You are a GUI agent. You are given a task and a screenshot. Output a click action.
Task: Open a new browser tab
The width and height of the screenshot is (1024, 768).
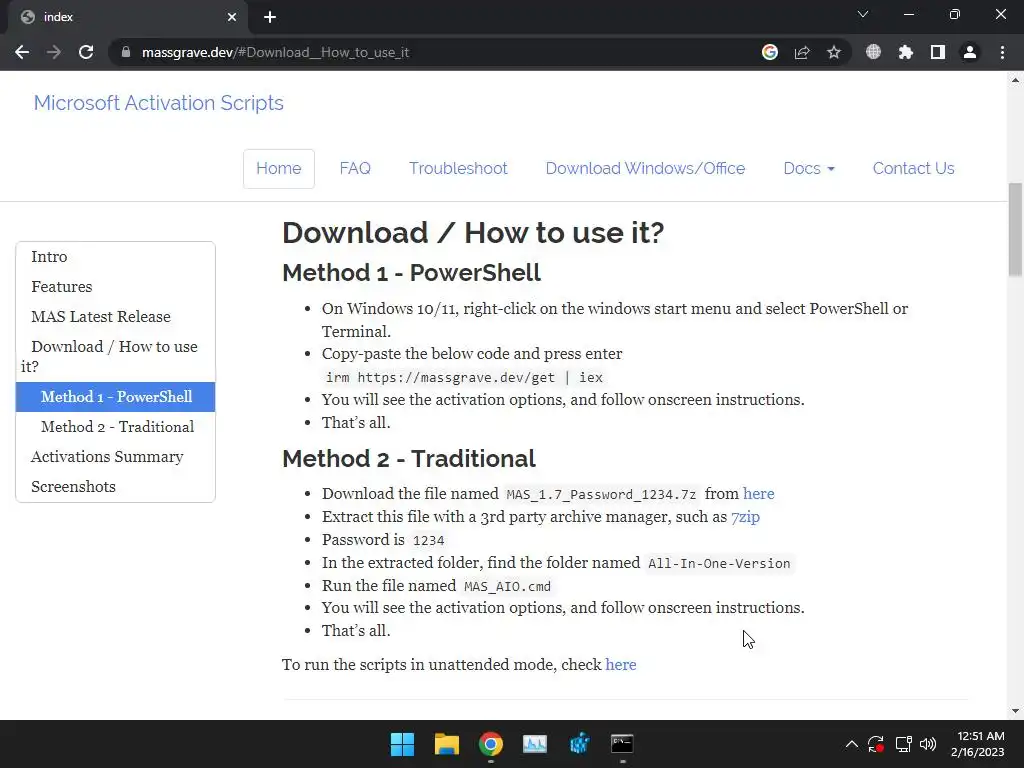pyautogui.click(x=270, y=17)
